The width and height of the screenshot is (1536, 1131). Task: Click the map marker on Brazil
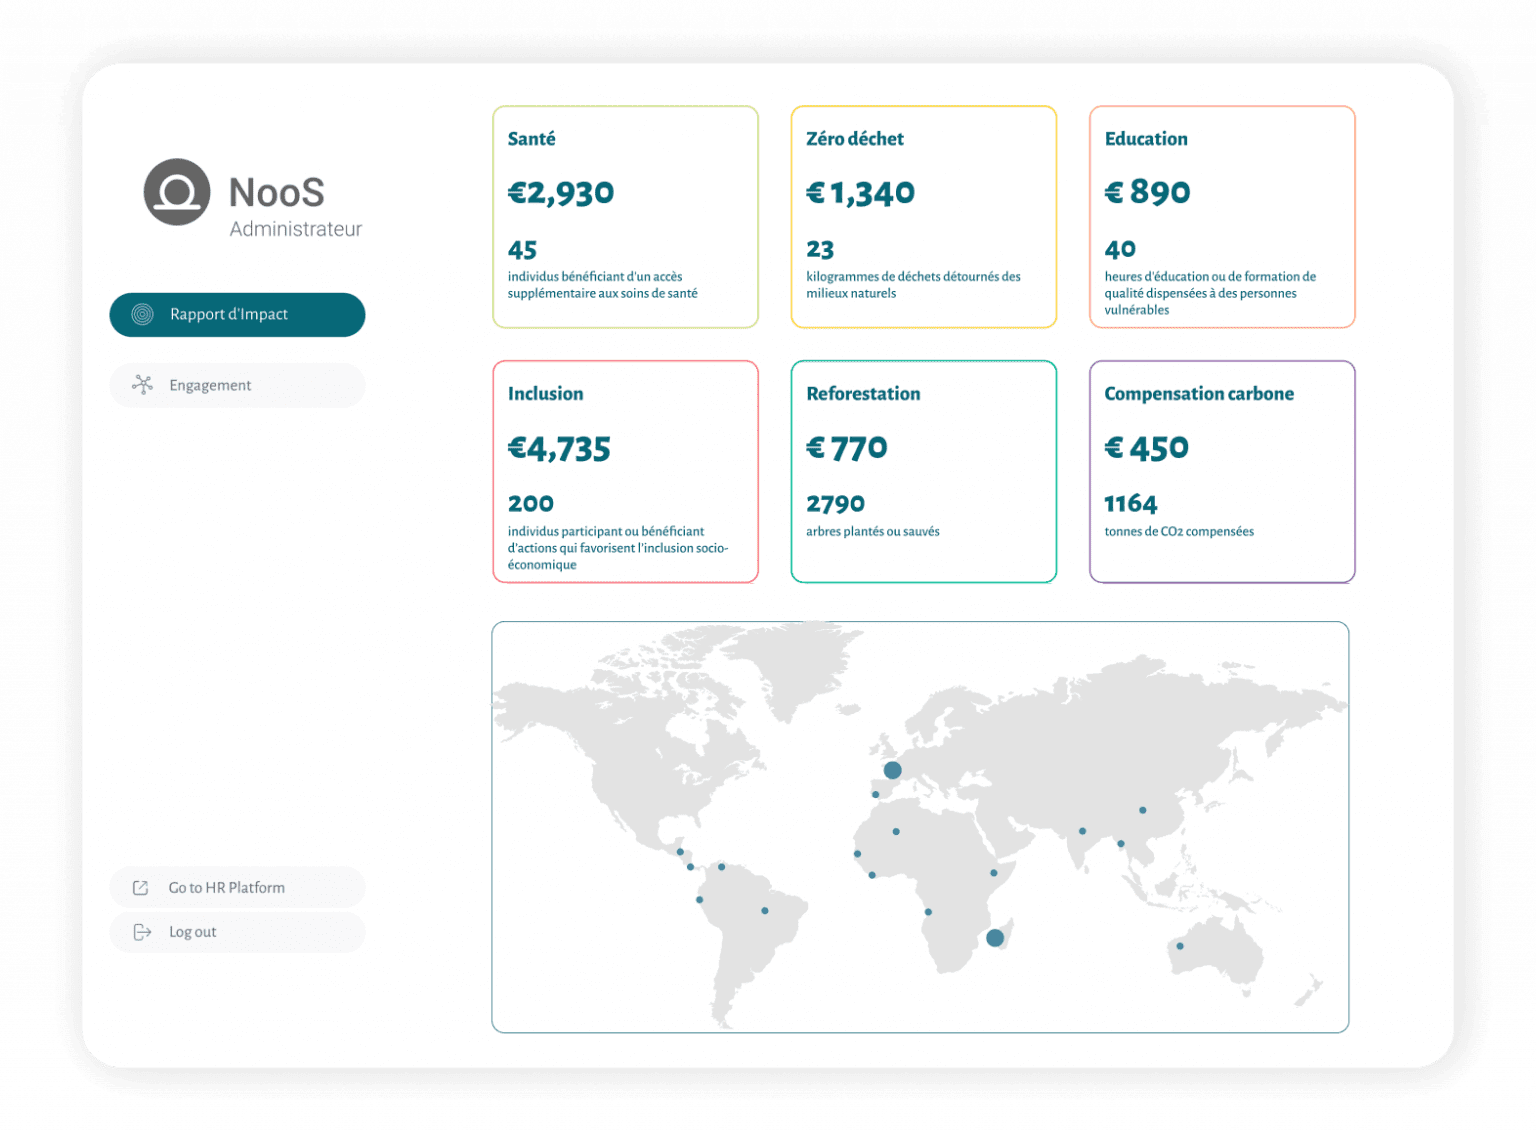764,910
